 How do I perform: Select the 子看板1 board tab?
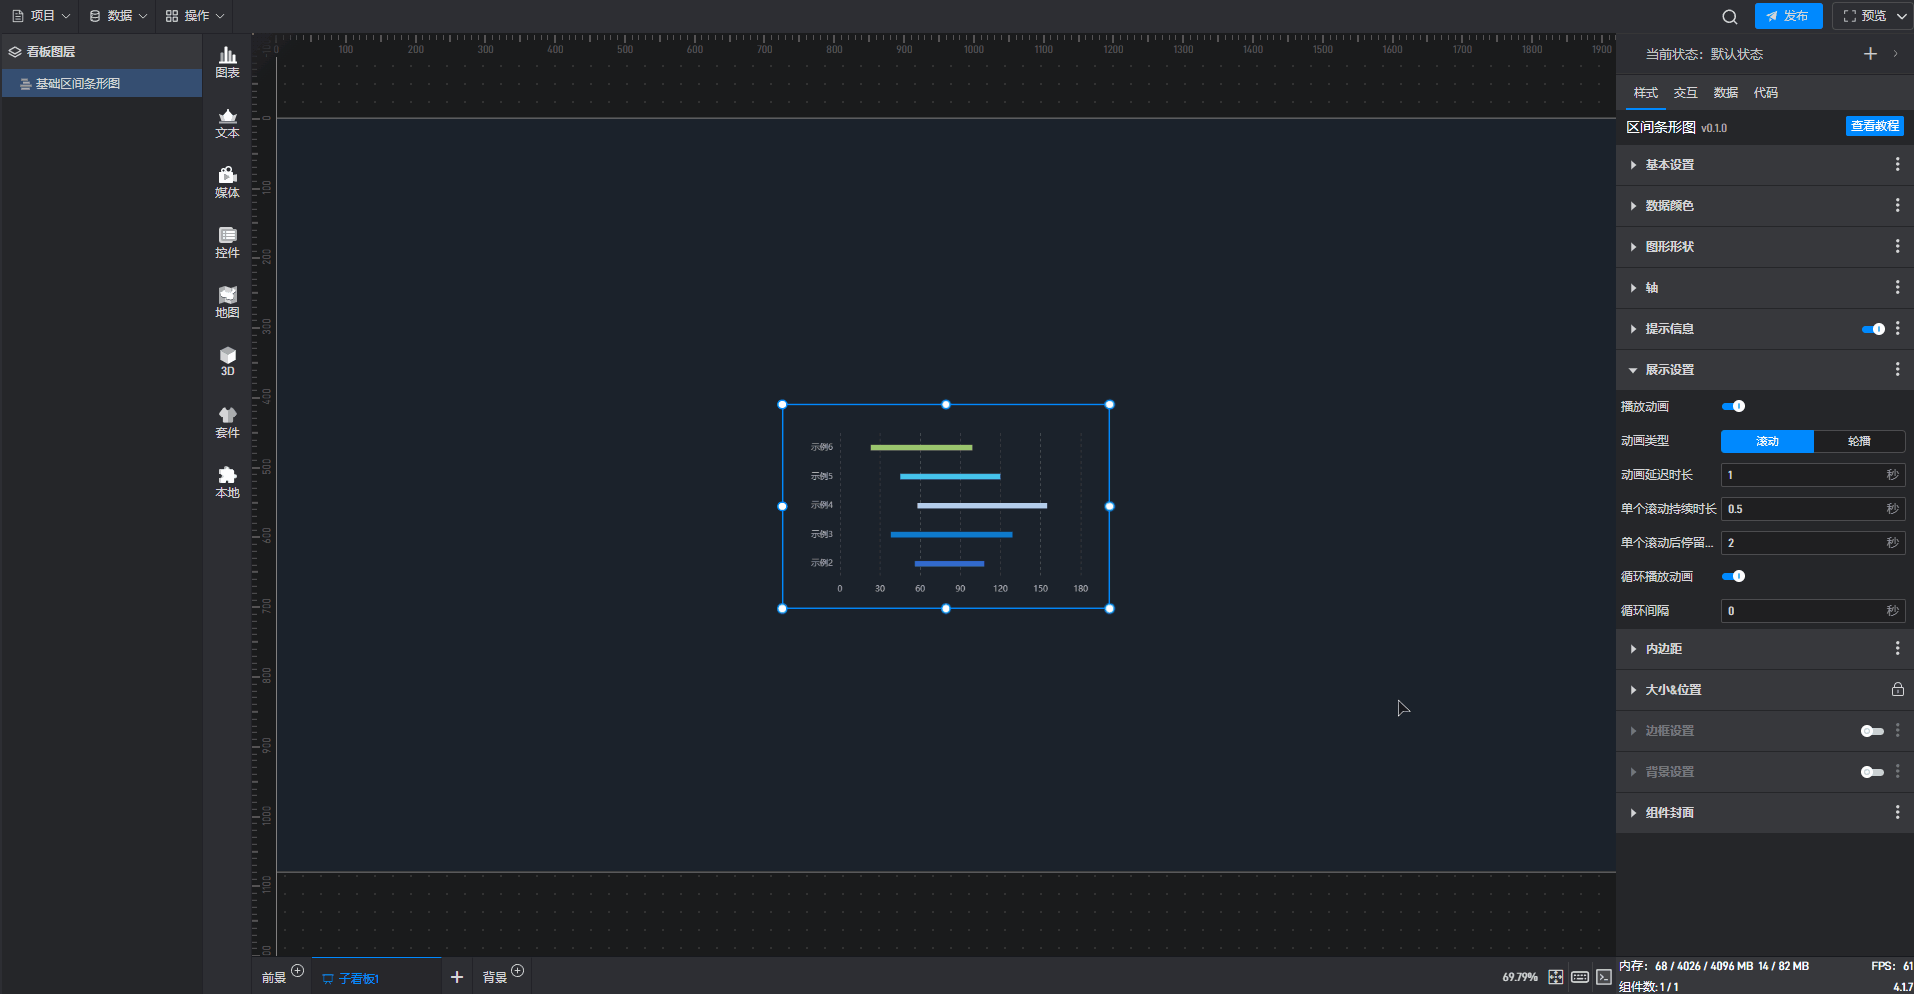coord(375,977)
